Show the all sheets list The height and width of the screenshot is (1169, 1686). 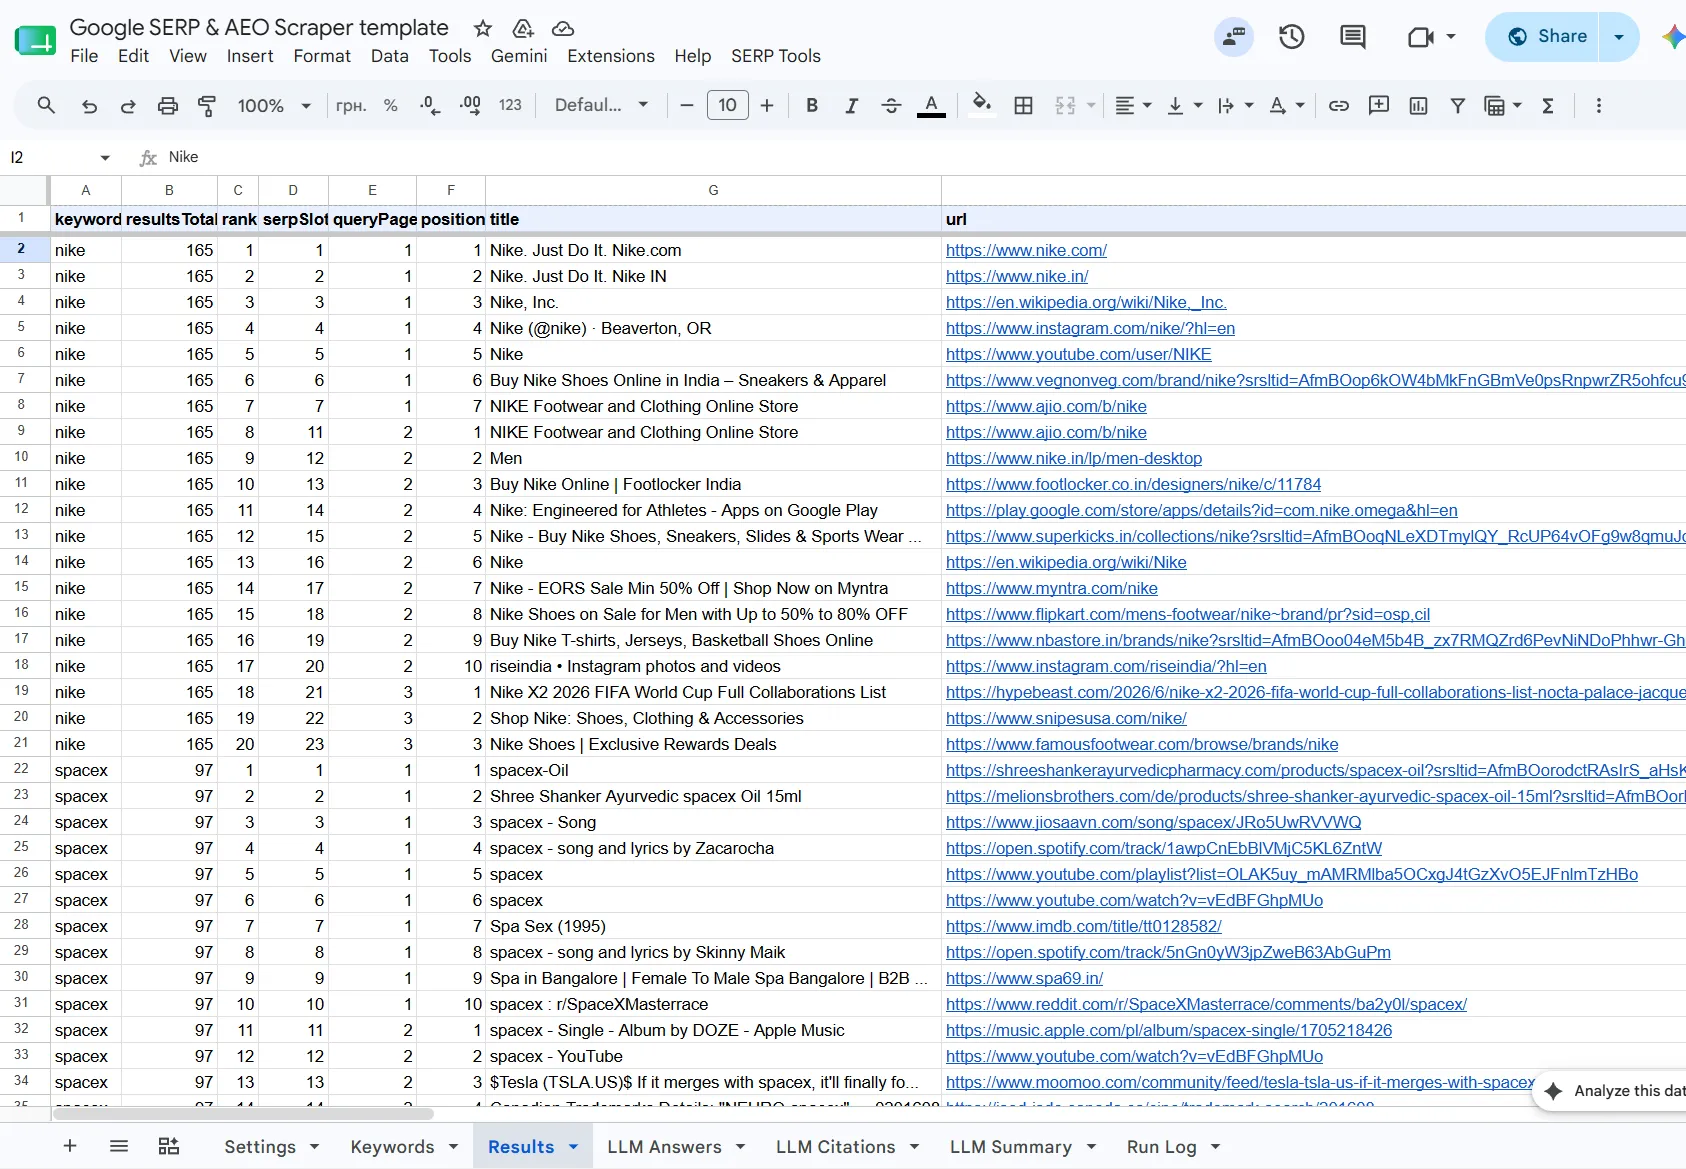click(119, 1146)
